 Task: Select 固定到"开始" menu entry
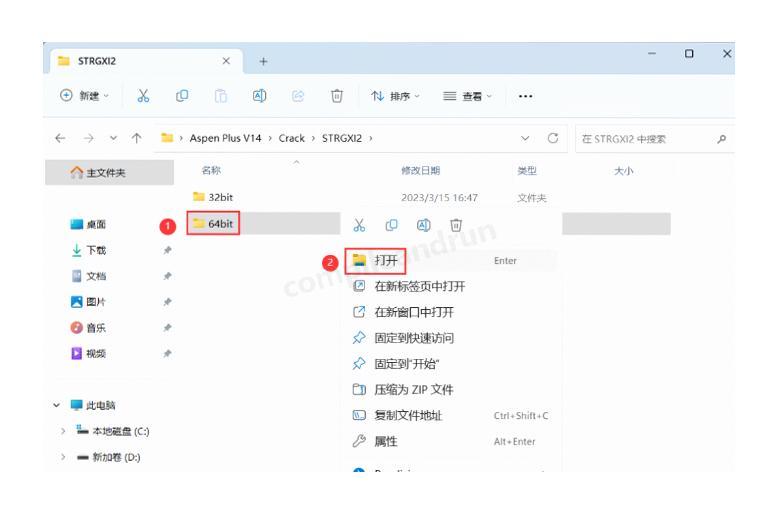coord(452,364)
